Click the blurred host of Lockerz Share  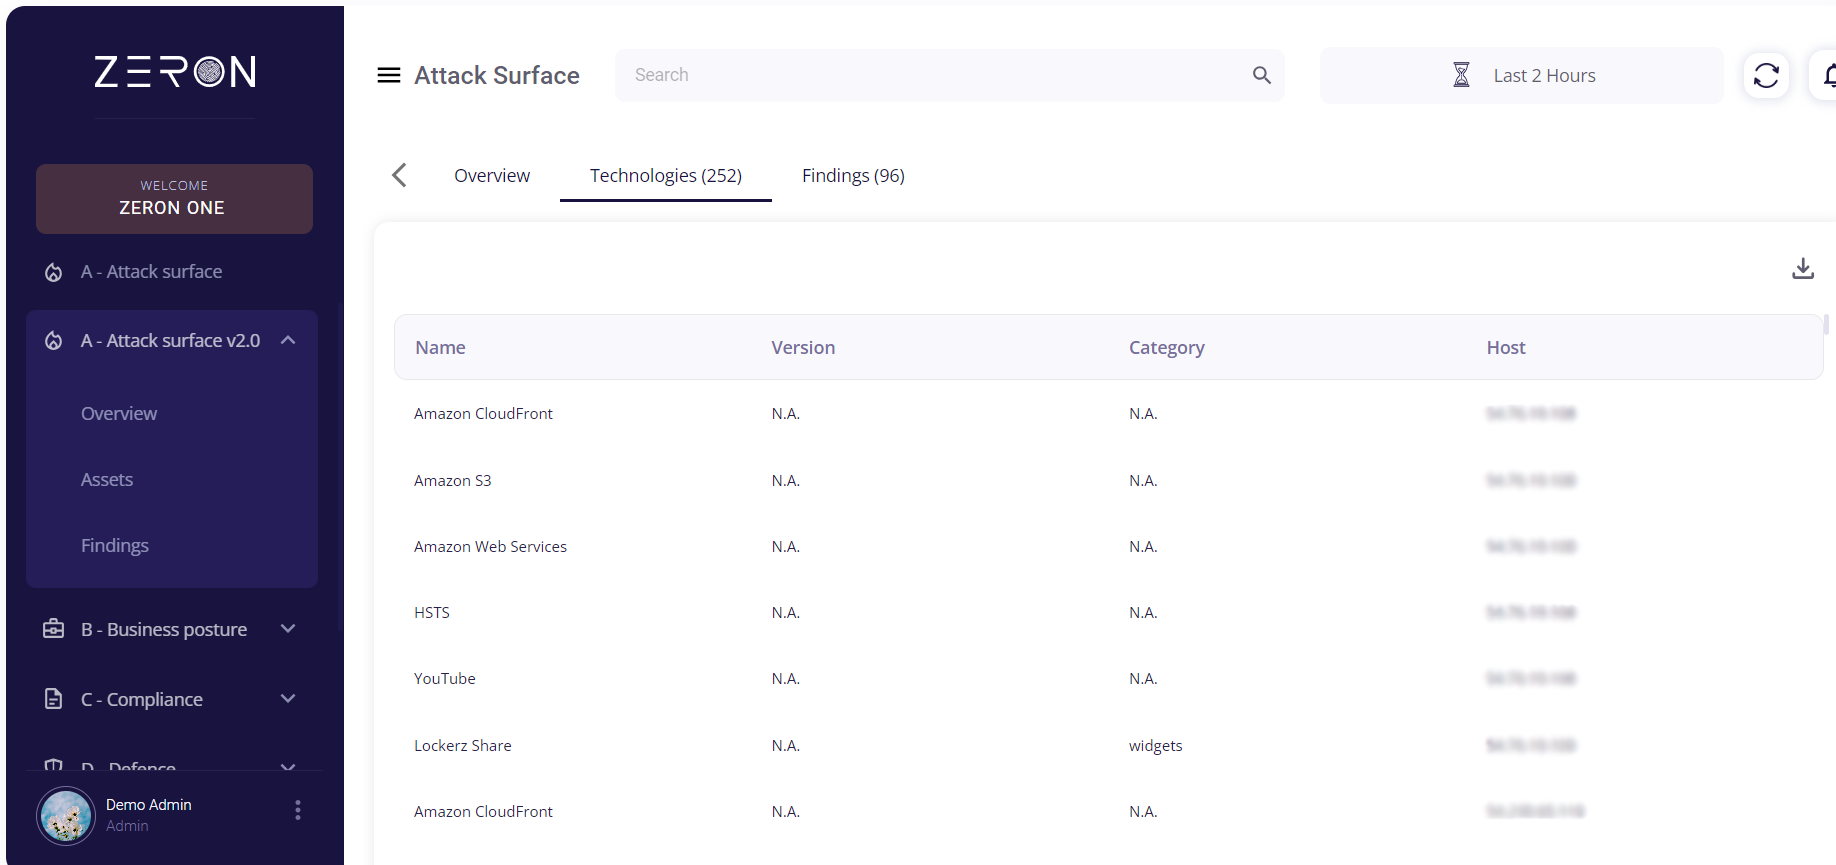tap(1531, 745)
